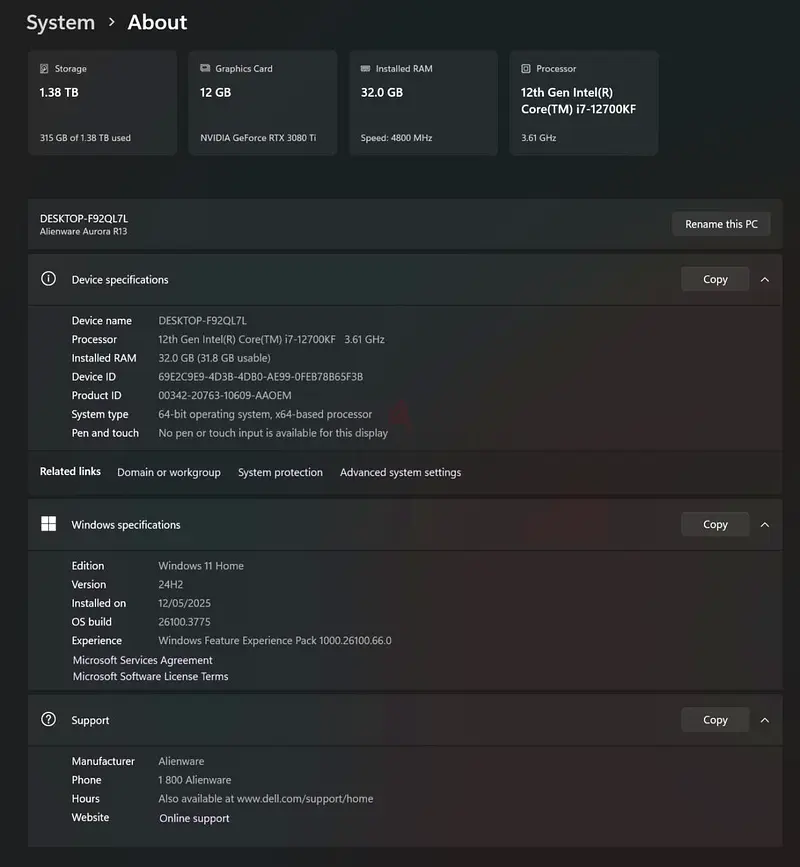Screen dimensions: 800x867
Task: Open Advanced system settings
Action: point(400,472)
